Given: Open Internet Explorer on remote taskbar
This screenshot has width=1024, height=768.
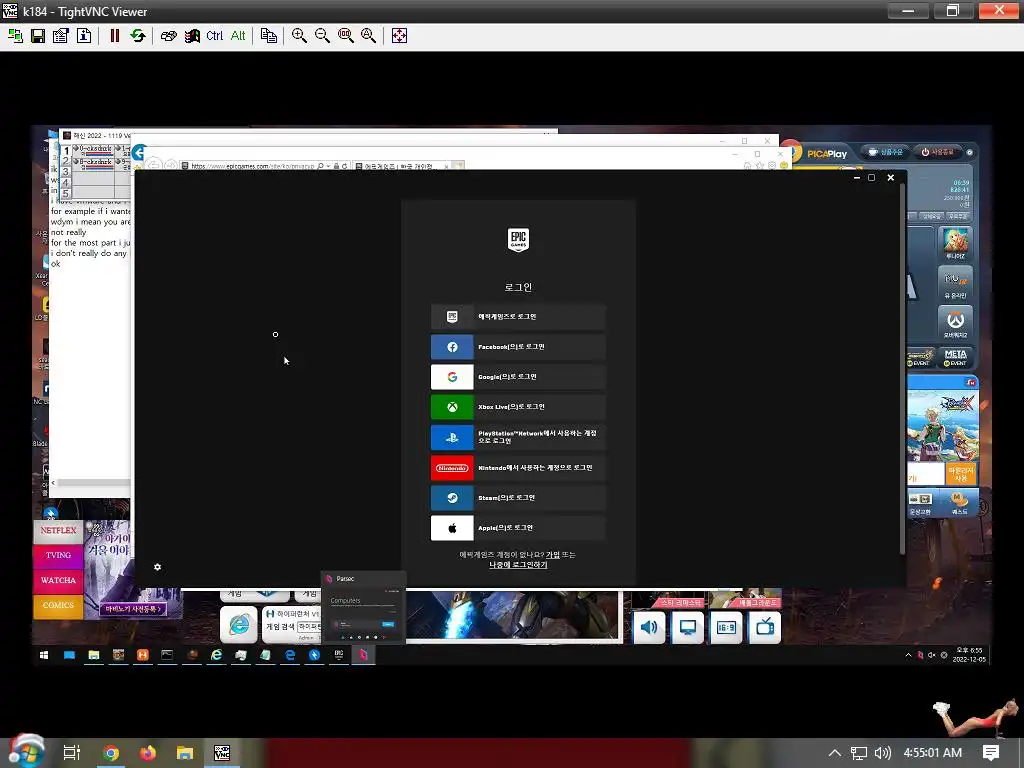Looking at the screenshot, I should (x=216, y=654).
